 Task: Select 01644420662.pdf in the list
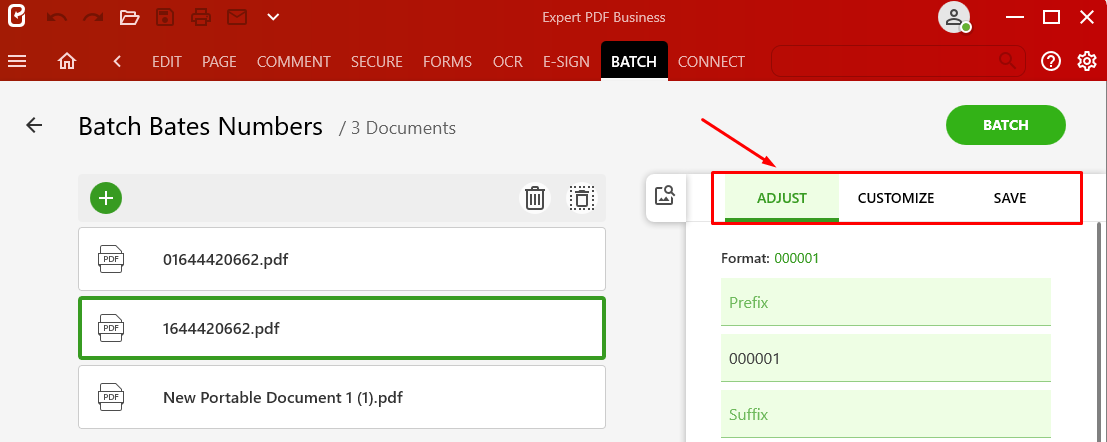[342, 259]
